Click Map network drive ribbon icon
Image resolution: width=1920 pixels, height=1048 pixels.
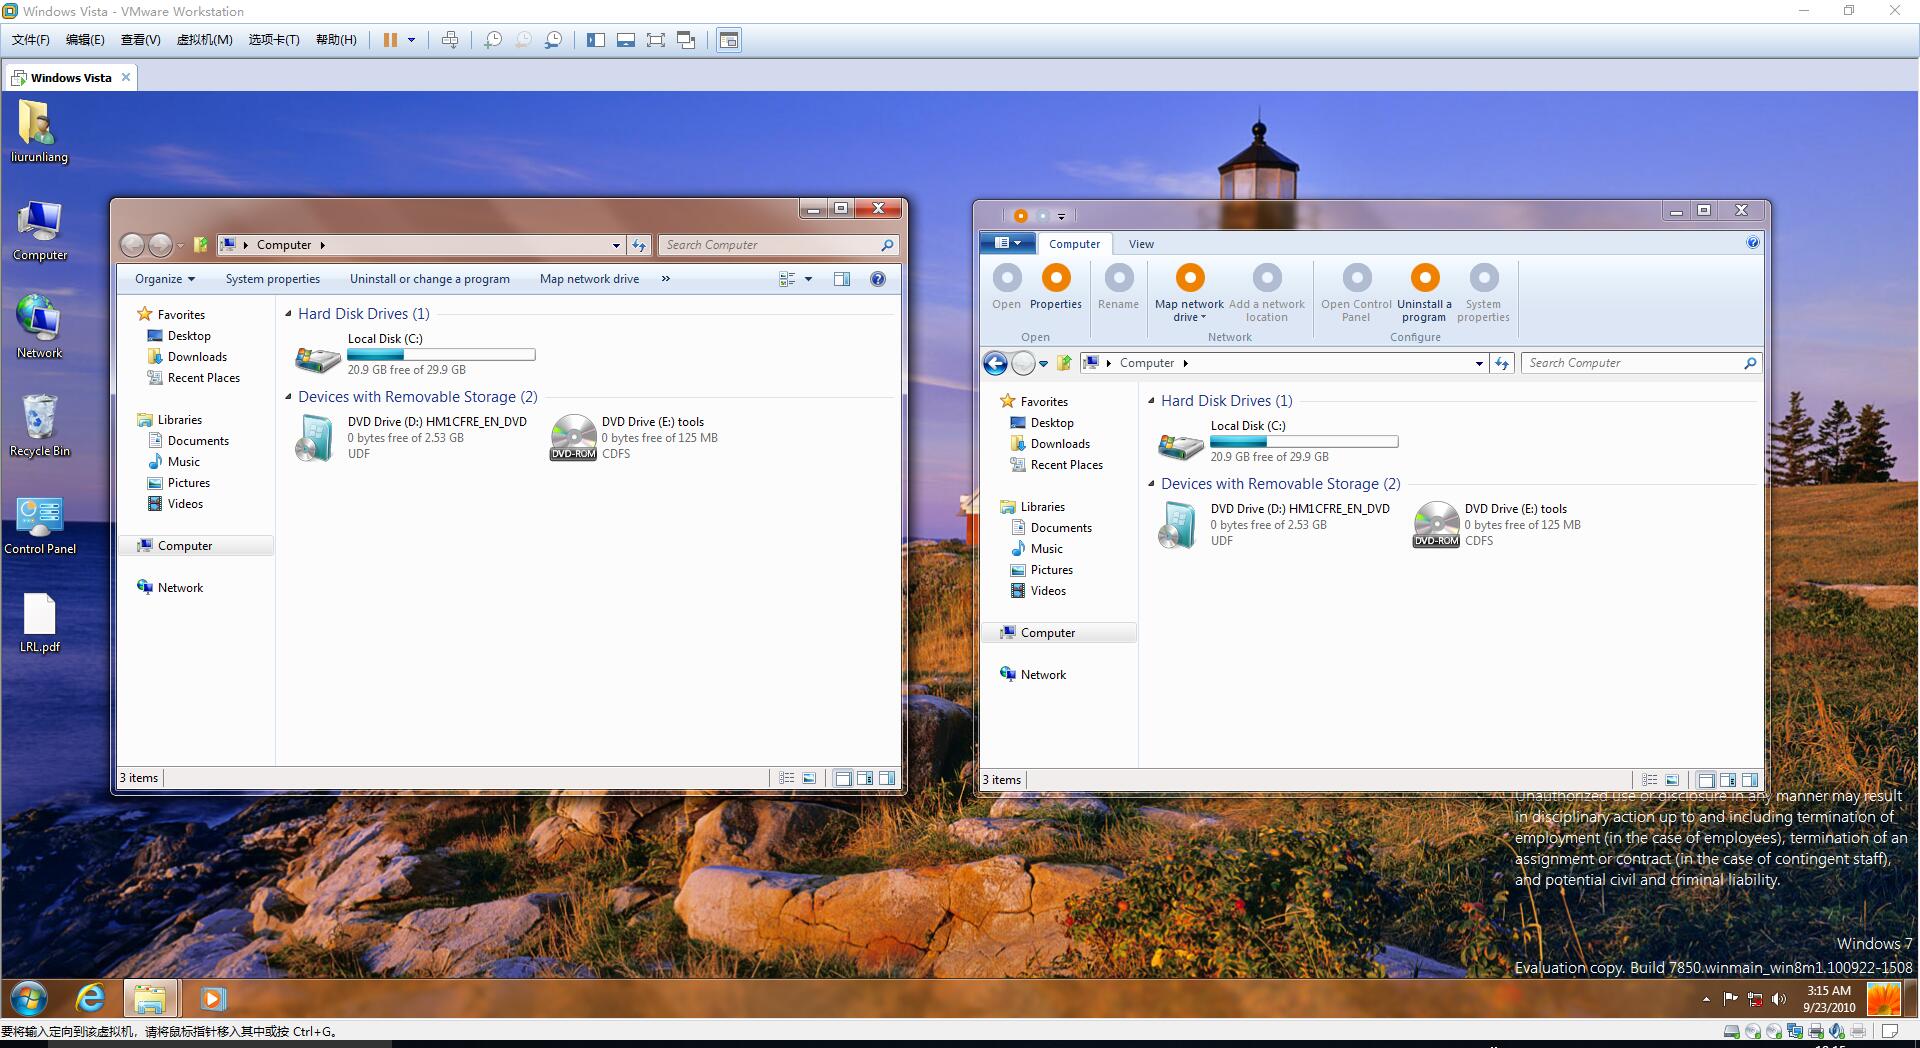click(x=1189, y=278)
